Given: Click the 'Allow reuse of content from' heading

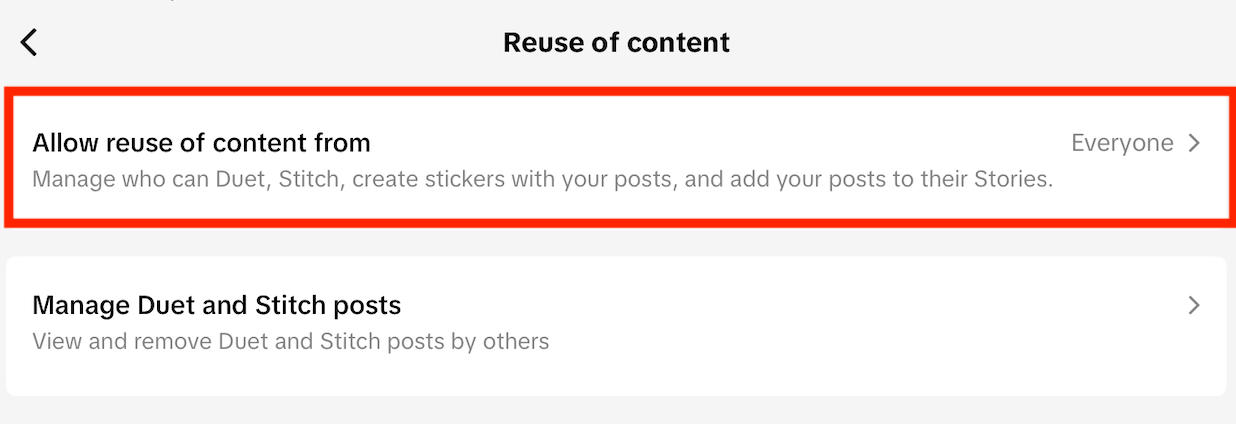Looking at the screenshot, I should (x=201, y=143).
